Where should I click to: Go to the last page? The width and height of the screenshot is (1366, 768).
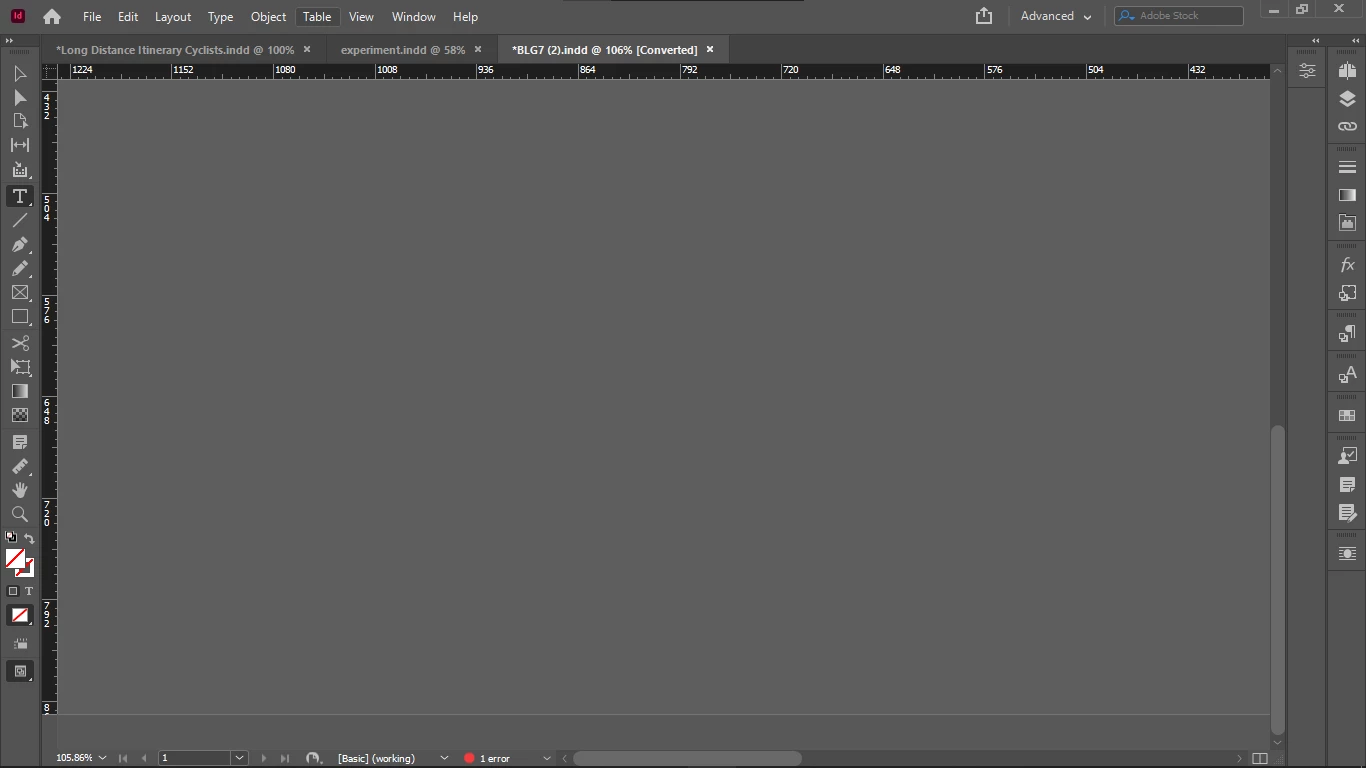pos(285,758)
